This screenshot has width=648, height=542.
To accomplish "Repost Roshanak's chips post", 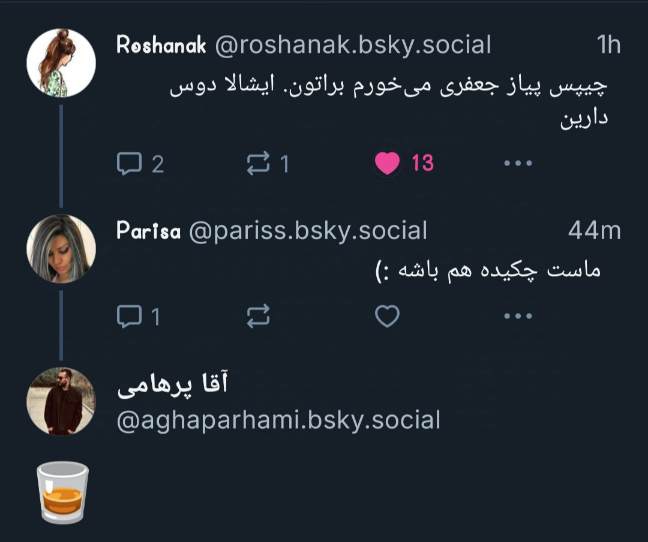I will click(x=257, y=163).
